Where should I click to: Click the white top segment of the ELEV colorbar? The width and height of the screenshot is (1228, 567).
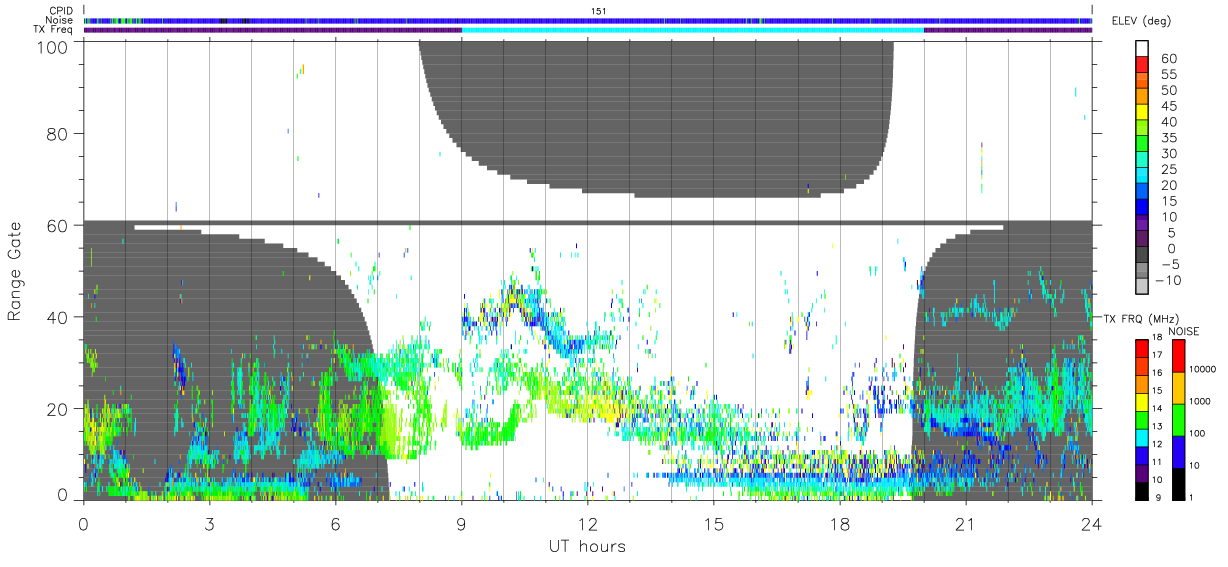click(1143, 50)
